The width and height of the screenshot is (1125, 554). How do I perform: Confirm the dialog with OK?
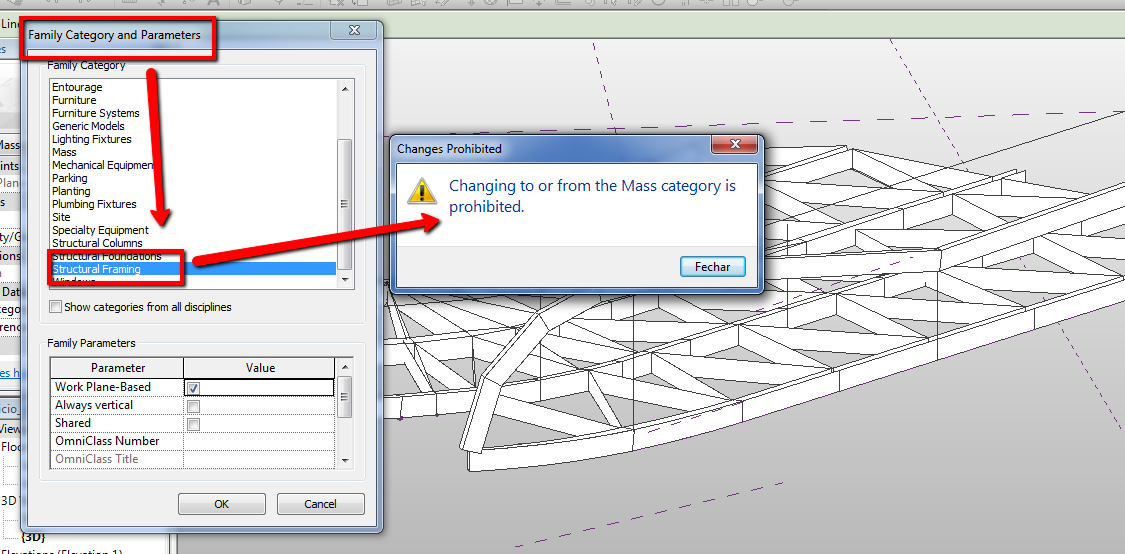click(222, 504)
